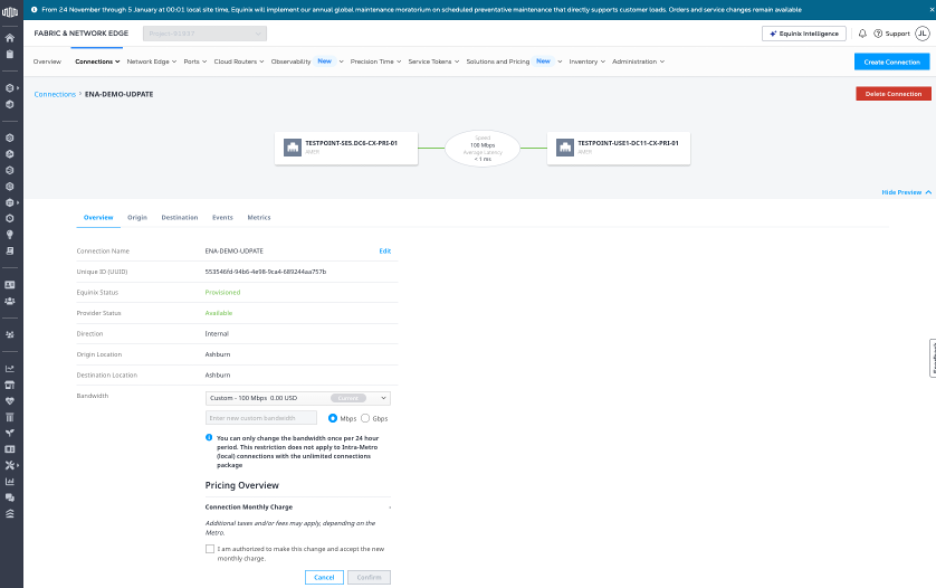Viewport: 936px width, 588px height.
Task: Check the authorization checkbox for the monthly charge
Action: [210, 549]
